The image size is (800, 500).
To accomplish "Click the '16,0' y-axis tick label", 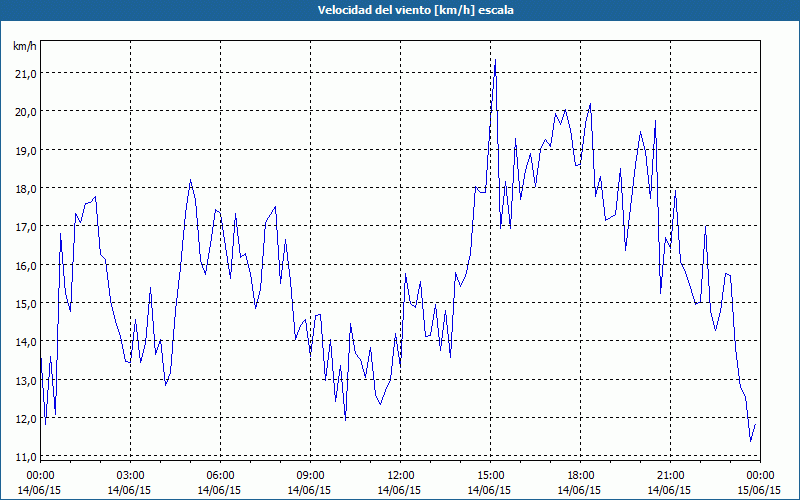I will click(x=26, y=265).
